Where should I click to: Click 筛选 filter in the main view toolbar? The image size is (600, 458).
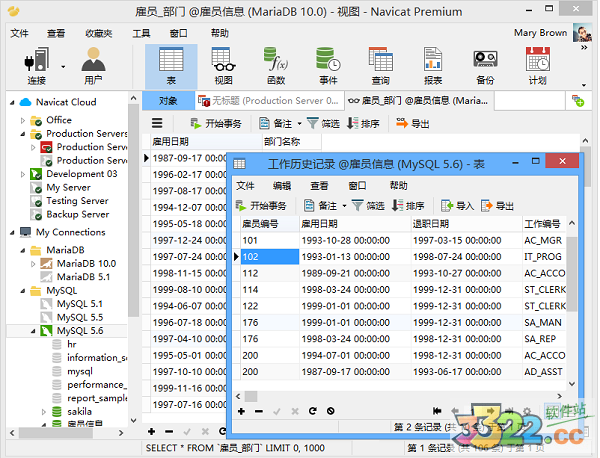[x=323, y=123]
